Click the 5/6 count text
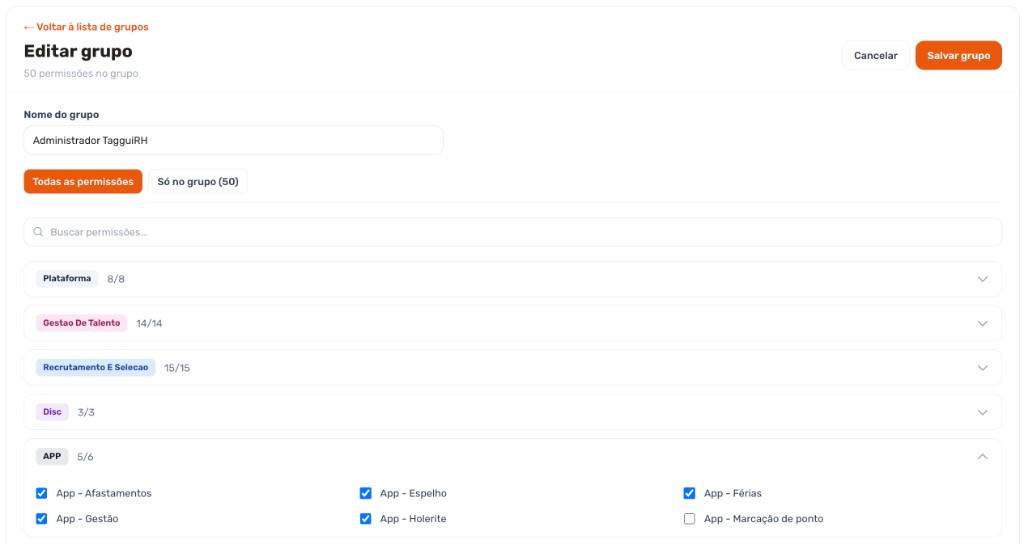This screenshot has width=1024, height=544. [85, 456]
